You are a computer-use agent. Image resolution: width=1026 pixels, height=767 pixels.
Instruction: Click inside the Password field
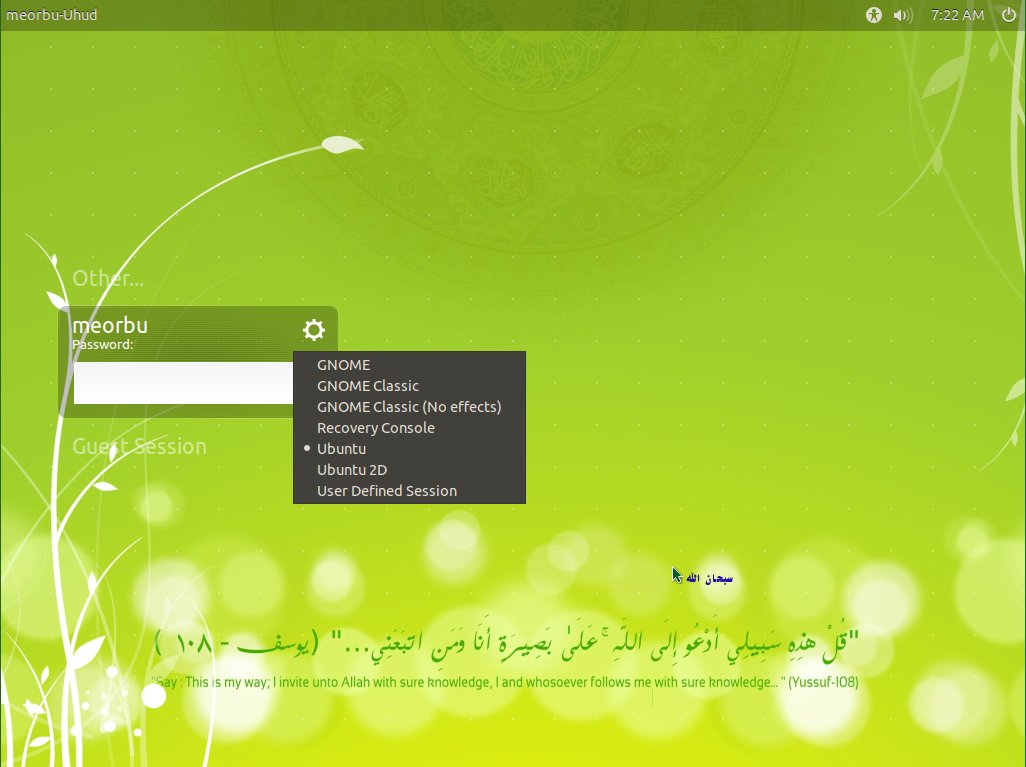click(185, 383)
